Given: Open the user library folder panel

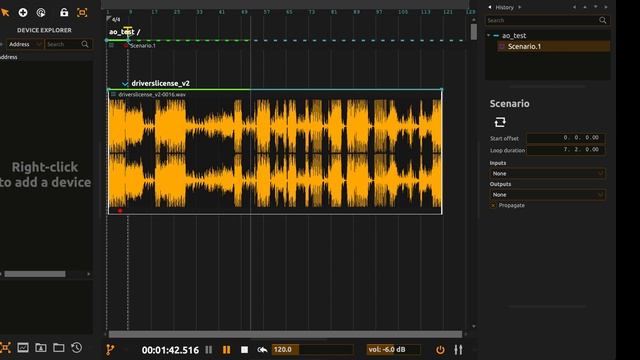Looking at the screenshot, I should (x=41, y=348).
